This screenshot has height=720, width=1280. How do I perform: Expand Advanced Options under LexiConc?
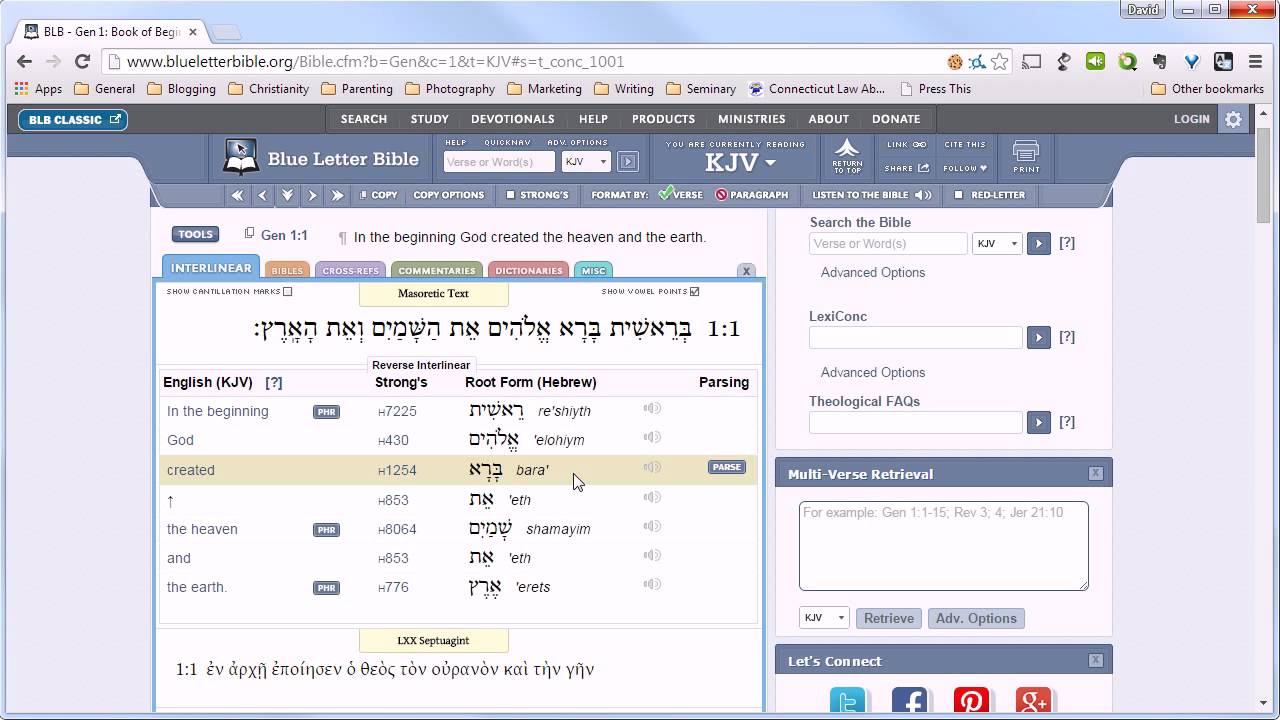coord(873,372)
